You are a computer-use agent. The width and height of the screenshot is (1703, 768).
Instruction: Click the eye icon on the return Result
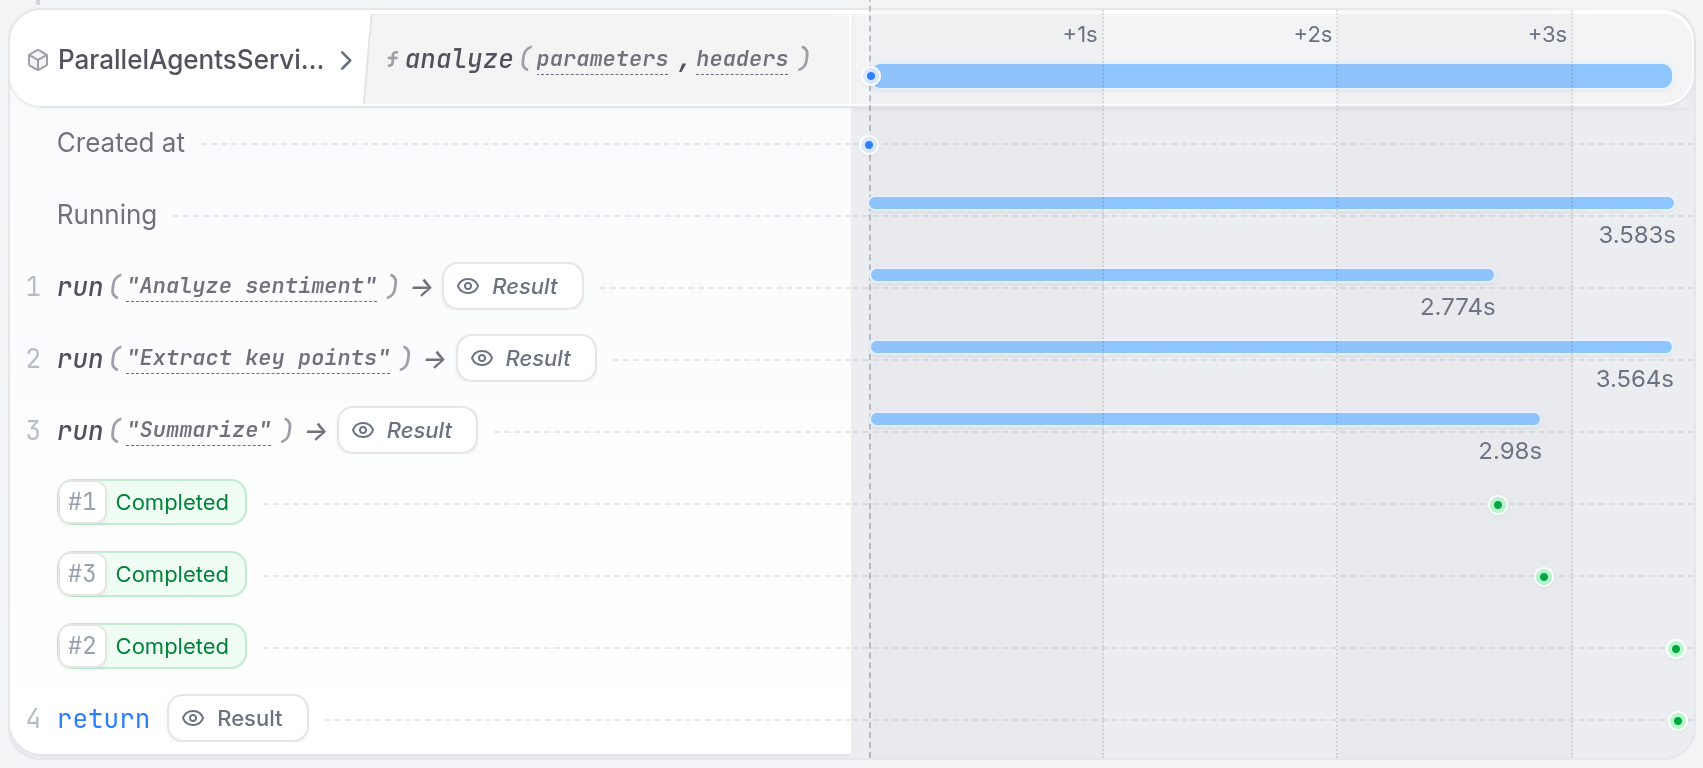pyautogui.click(x=194, y=718)
